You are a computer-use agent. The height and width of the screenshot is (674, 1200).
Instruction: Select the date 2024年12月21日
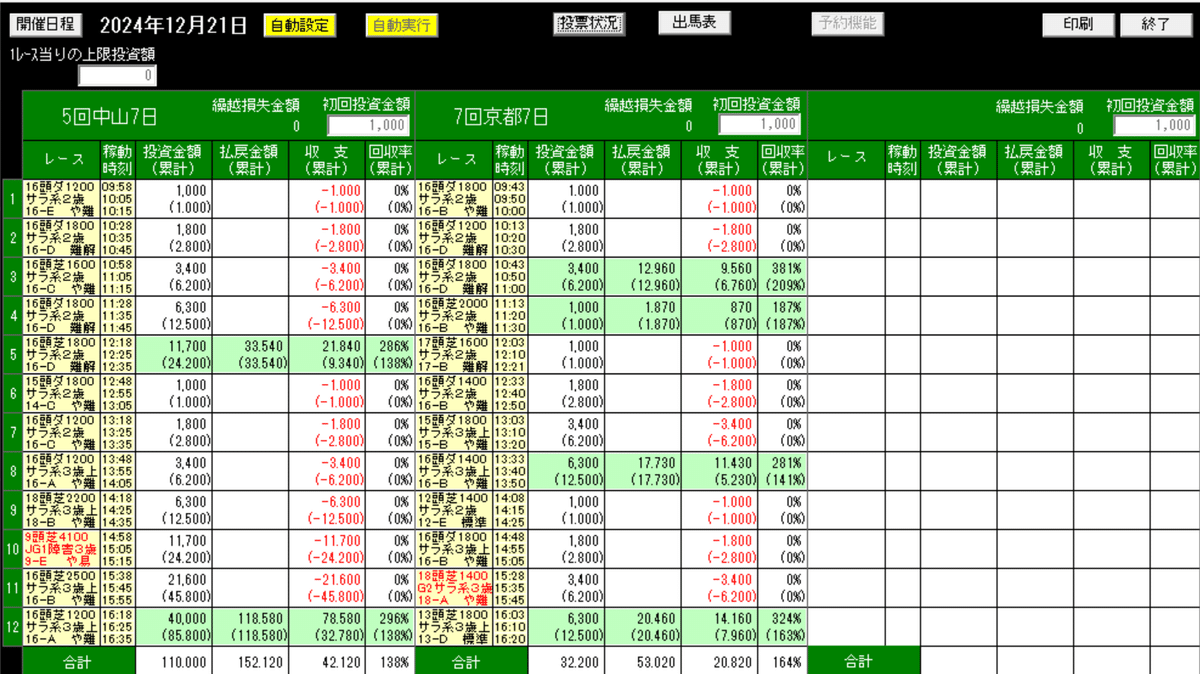(173, 26)
